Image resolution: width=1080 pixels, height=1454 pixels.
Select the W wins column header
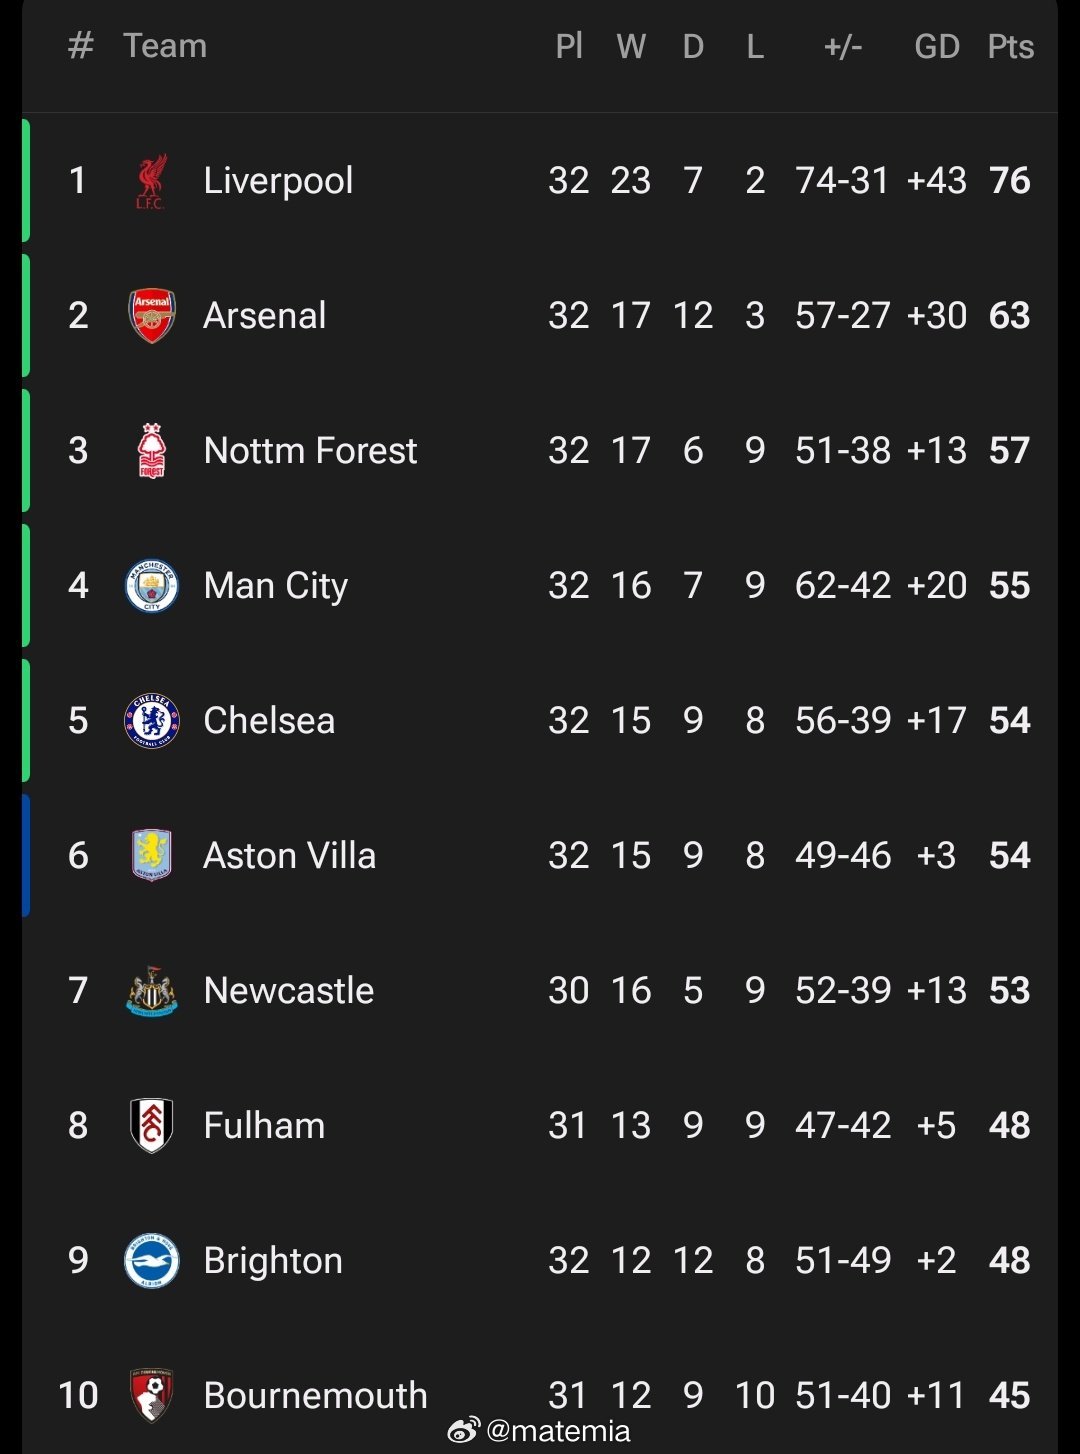click(631, 47)
